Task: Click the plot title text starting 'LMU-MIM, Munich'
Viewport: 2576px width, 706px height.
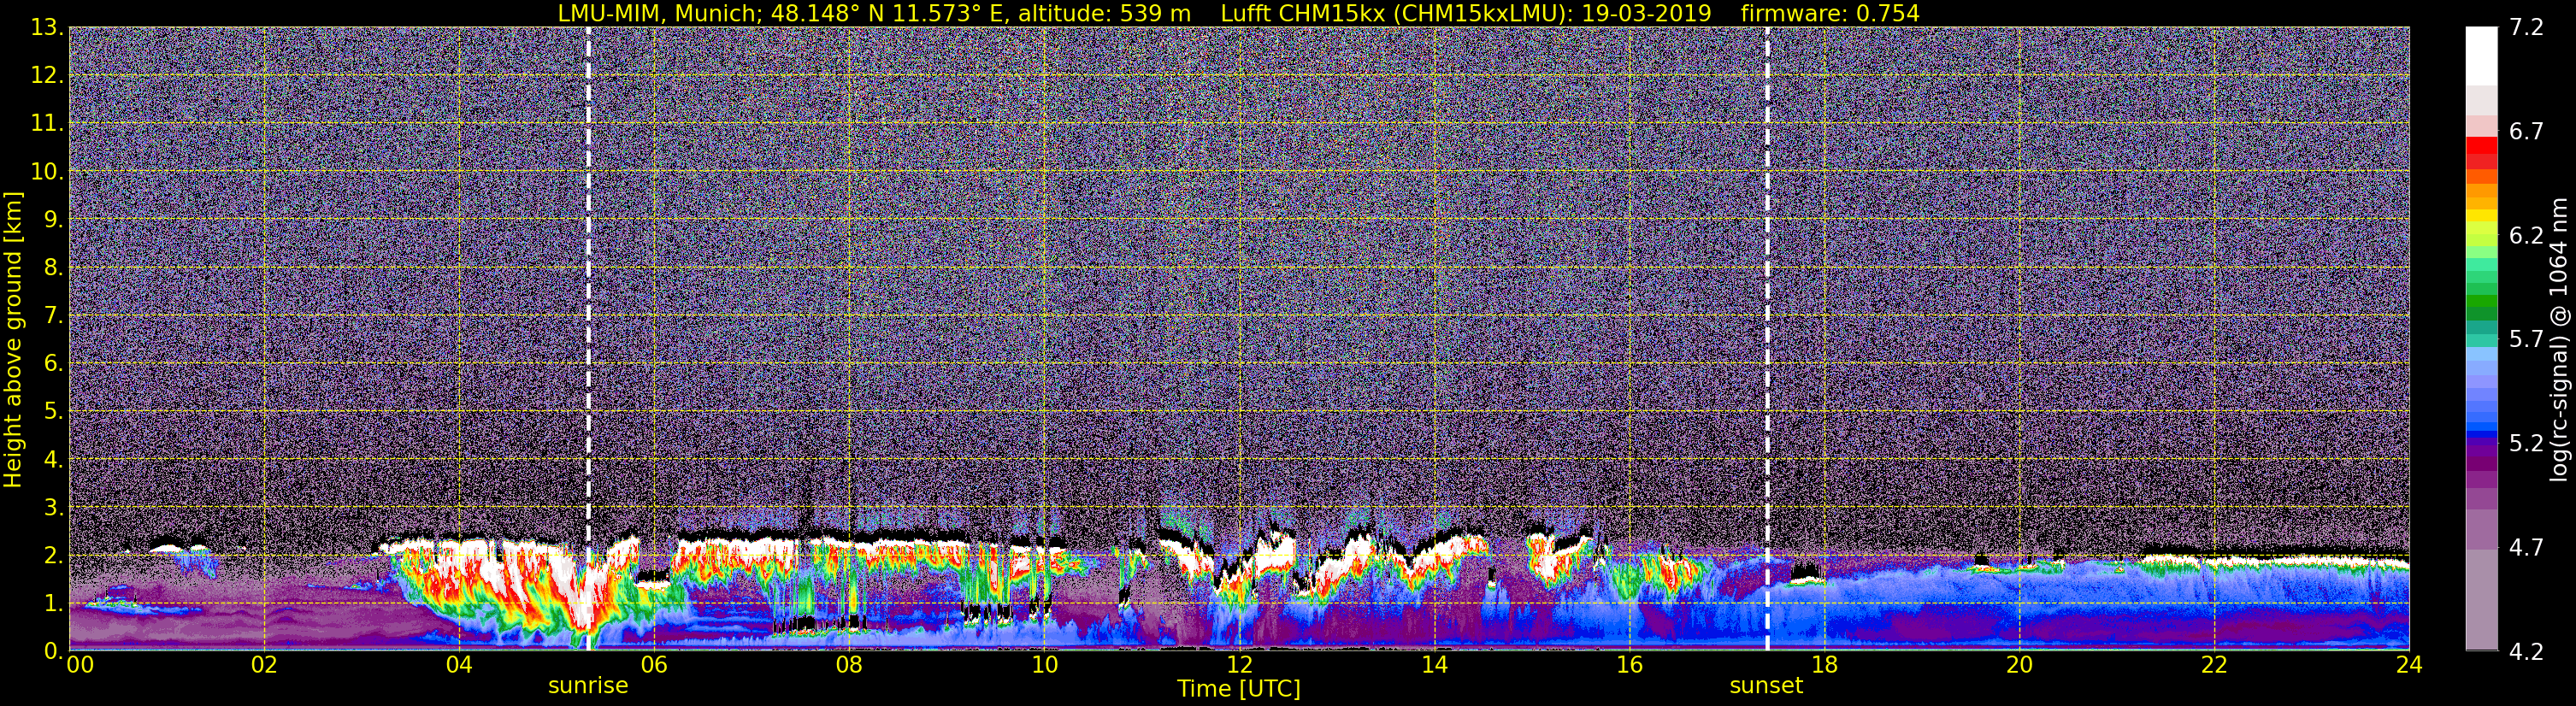Action: (1238, 13)
